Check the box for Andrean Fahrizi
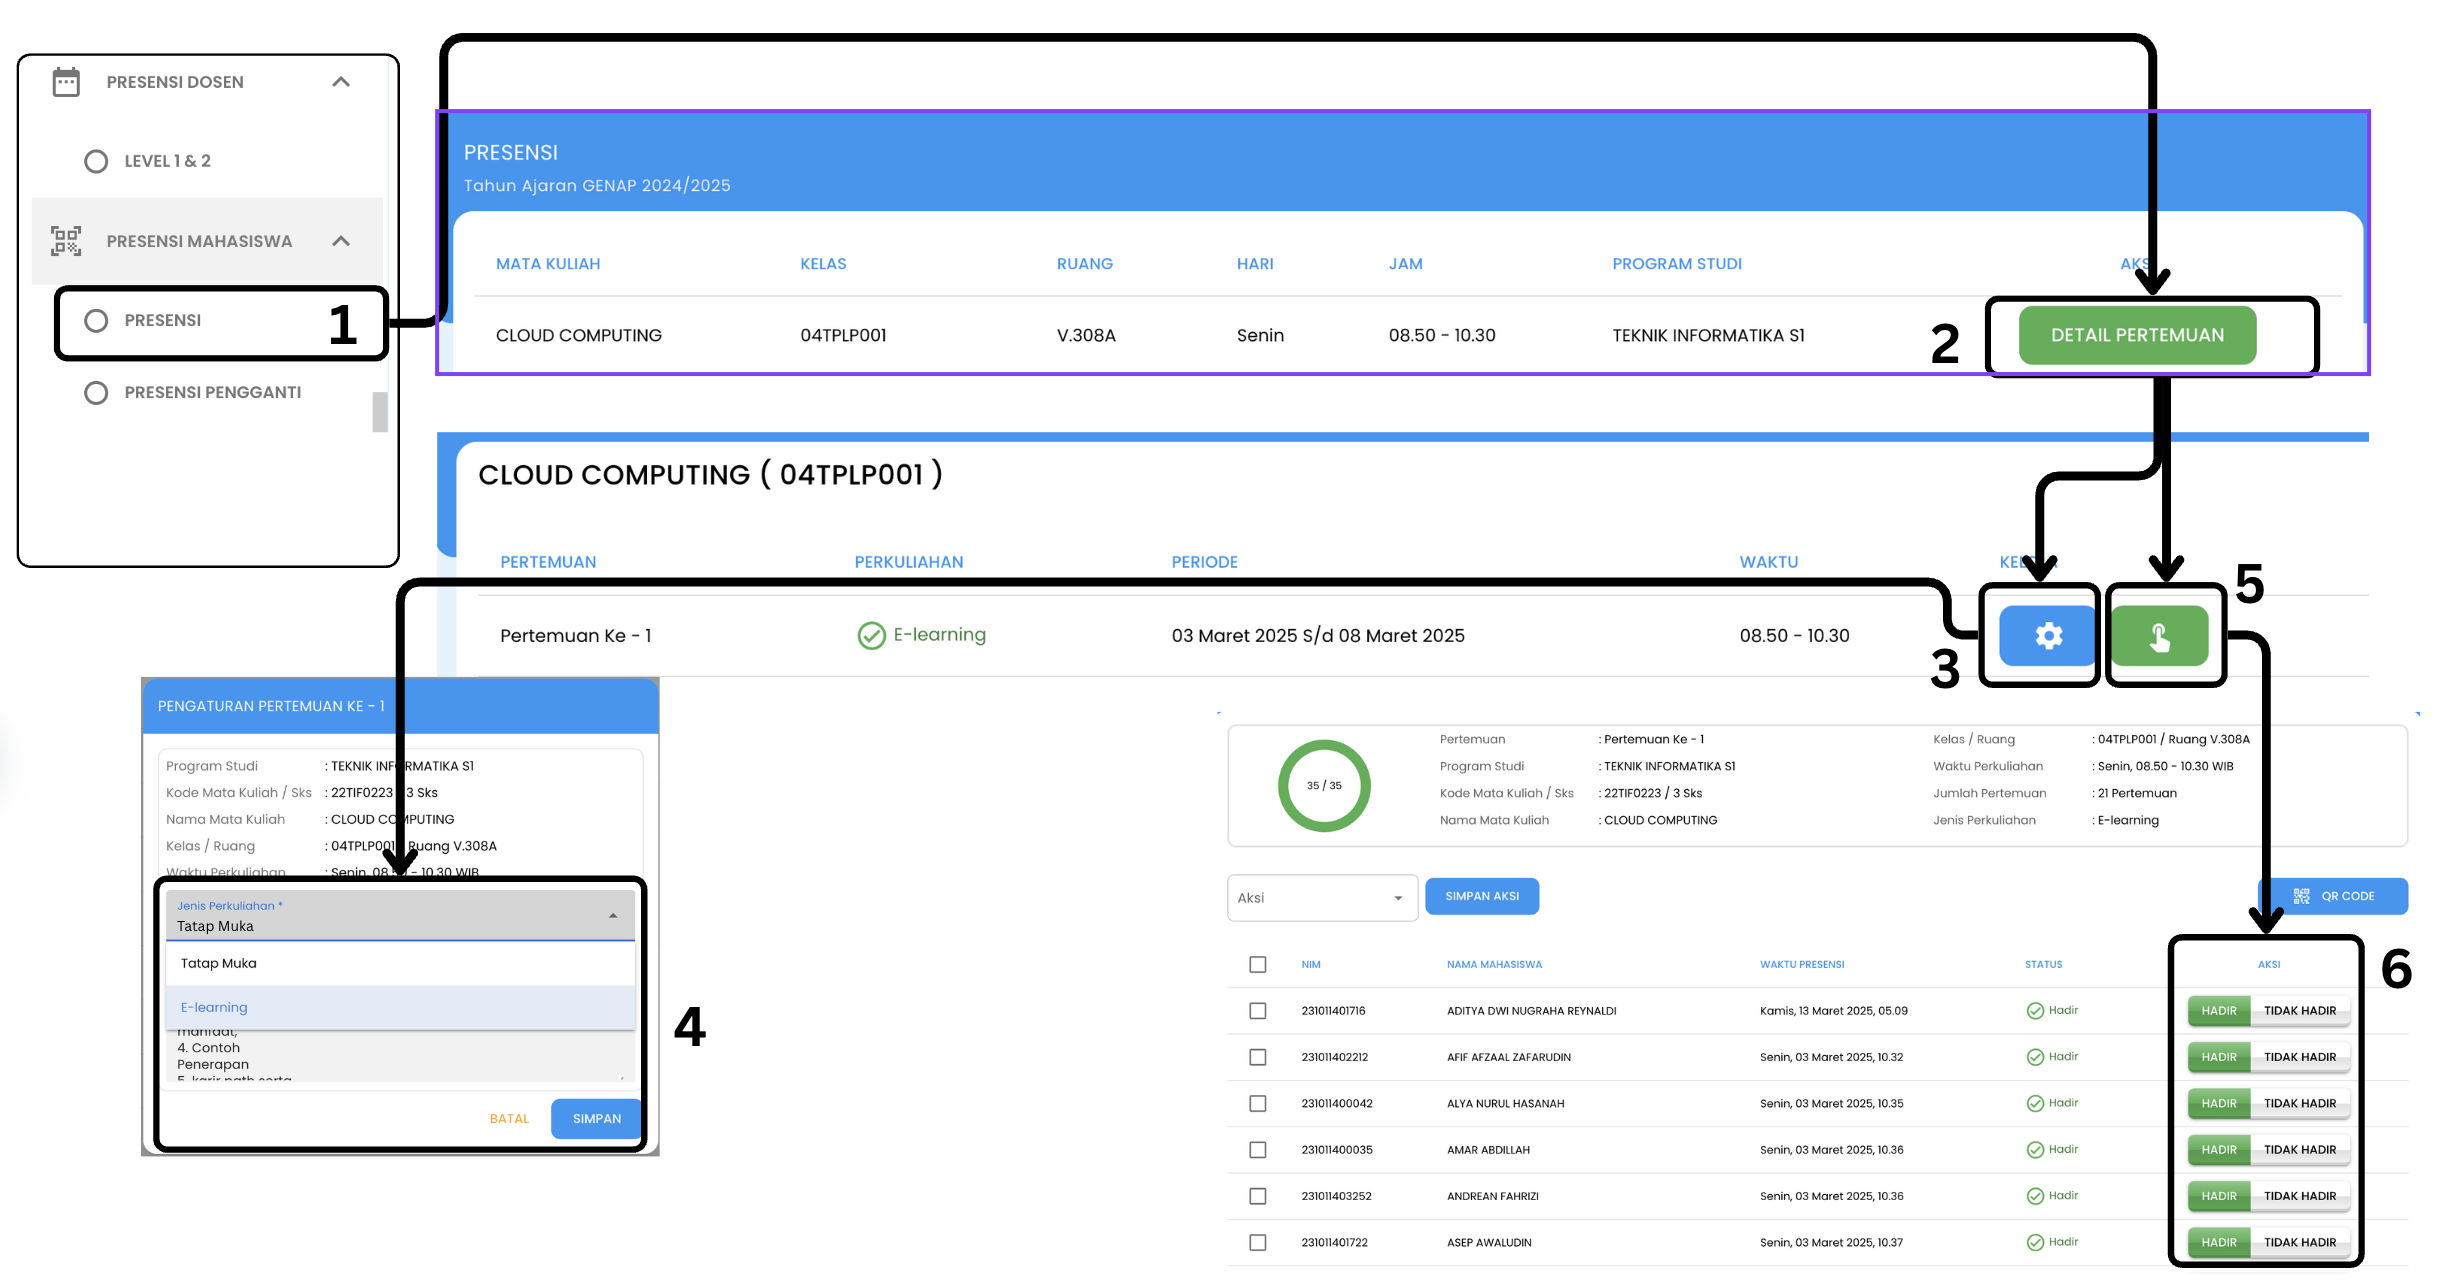Image resolution: width=2452 pixels, height=1286 pixels. tap(1258, 1196)
